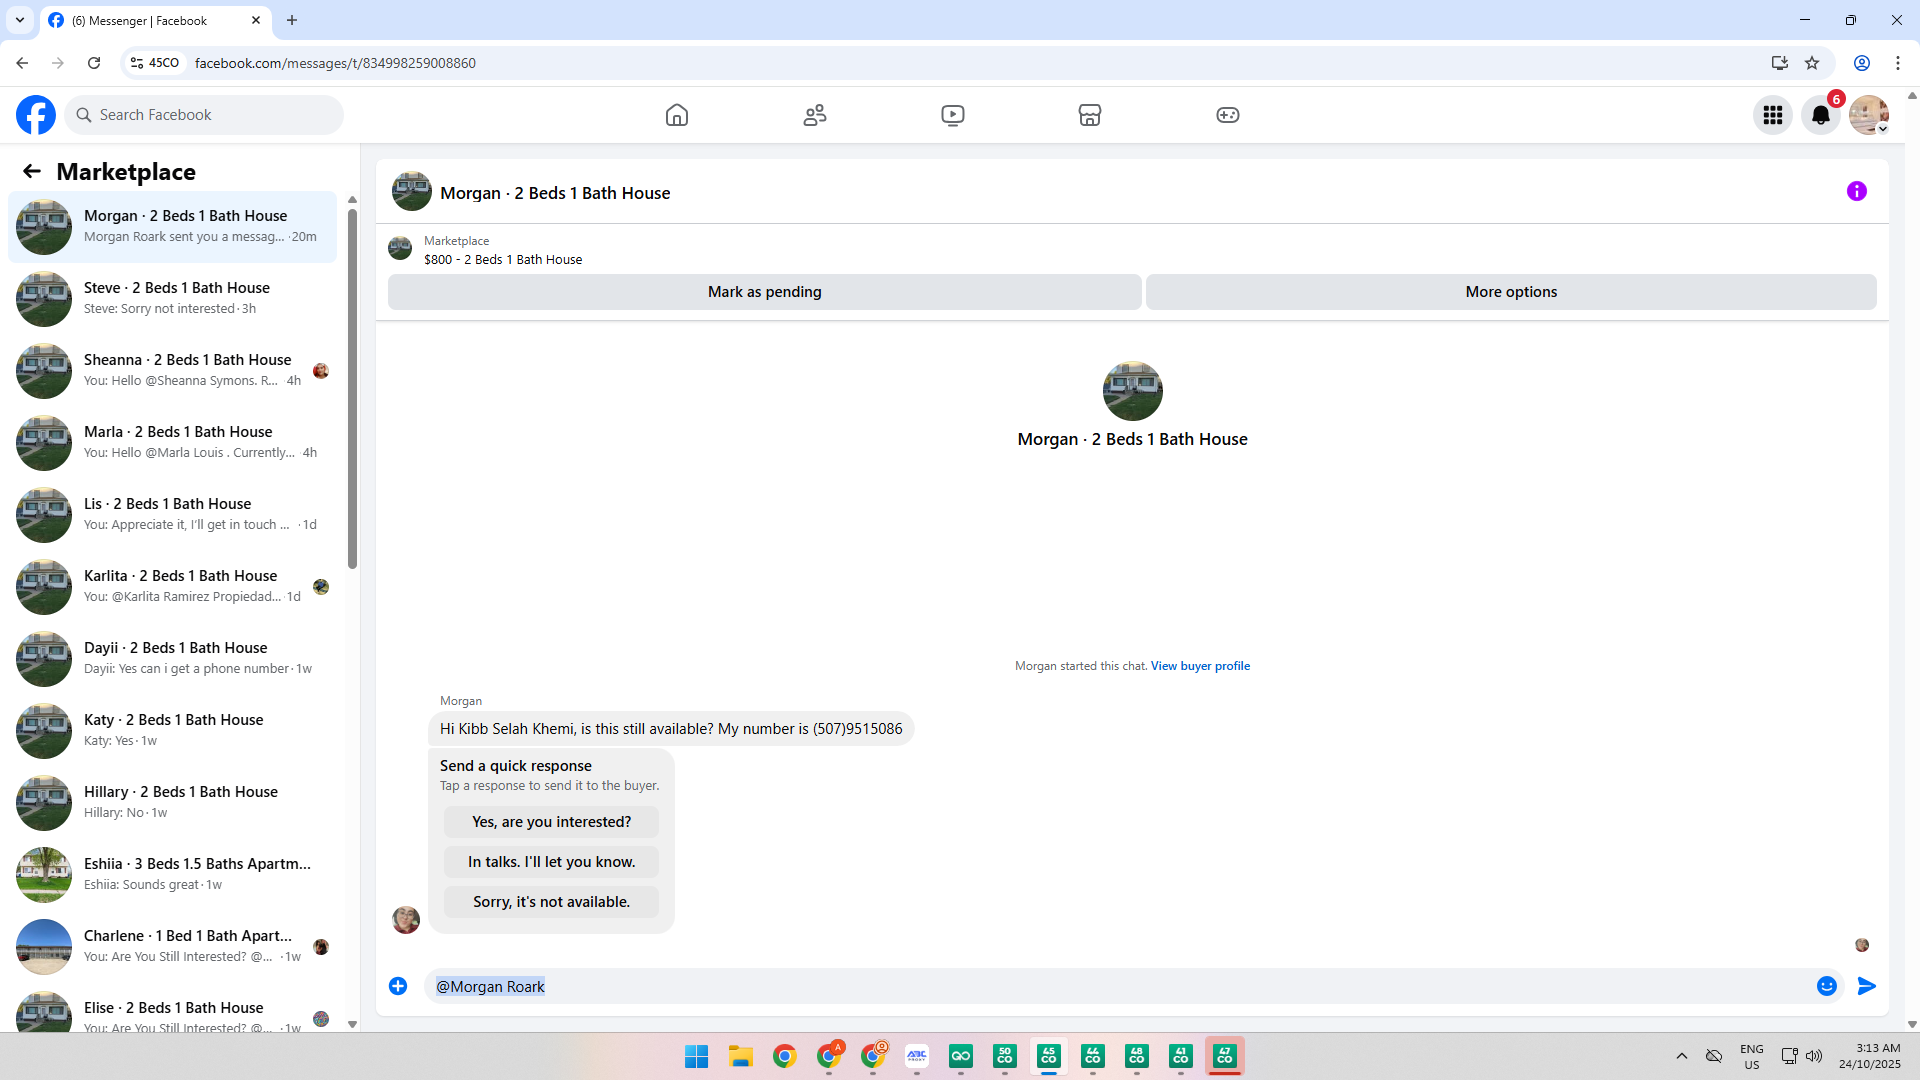Open the Marla chat in the list
The height and width of the screenshot is (1080, 1920).
[172, 443]
